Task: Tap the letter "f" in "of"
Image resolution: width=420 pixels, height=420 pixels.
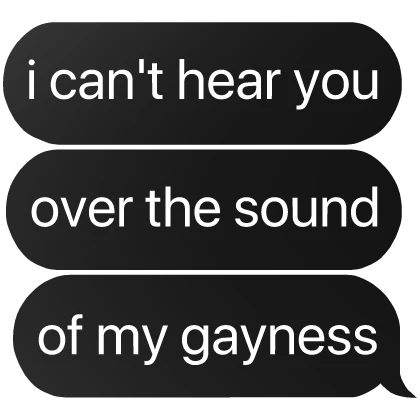Action: tap(74, 333)
